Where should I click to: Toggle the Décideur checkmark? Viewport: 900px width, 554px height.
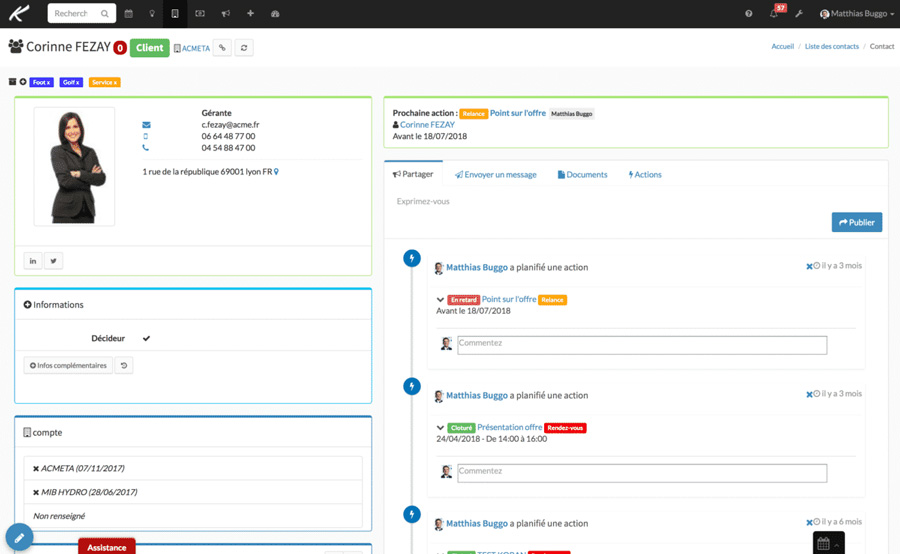146,339
